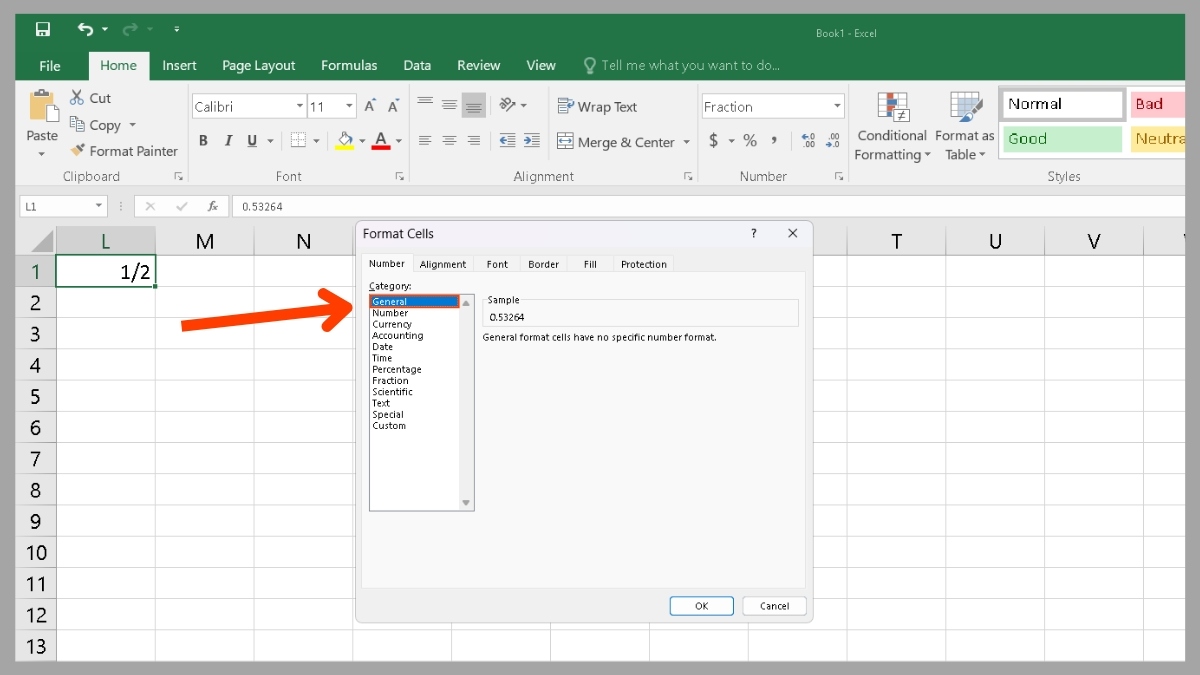Click Increase Decimal icon
The image size is (1200, 675).
pos(808,141)
